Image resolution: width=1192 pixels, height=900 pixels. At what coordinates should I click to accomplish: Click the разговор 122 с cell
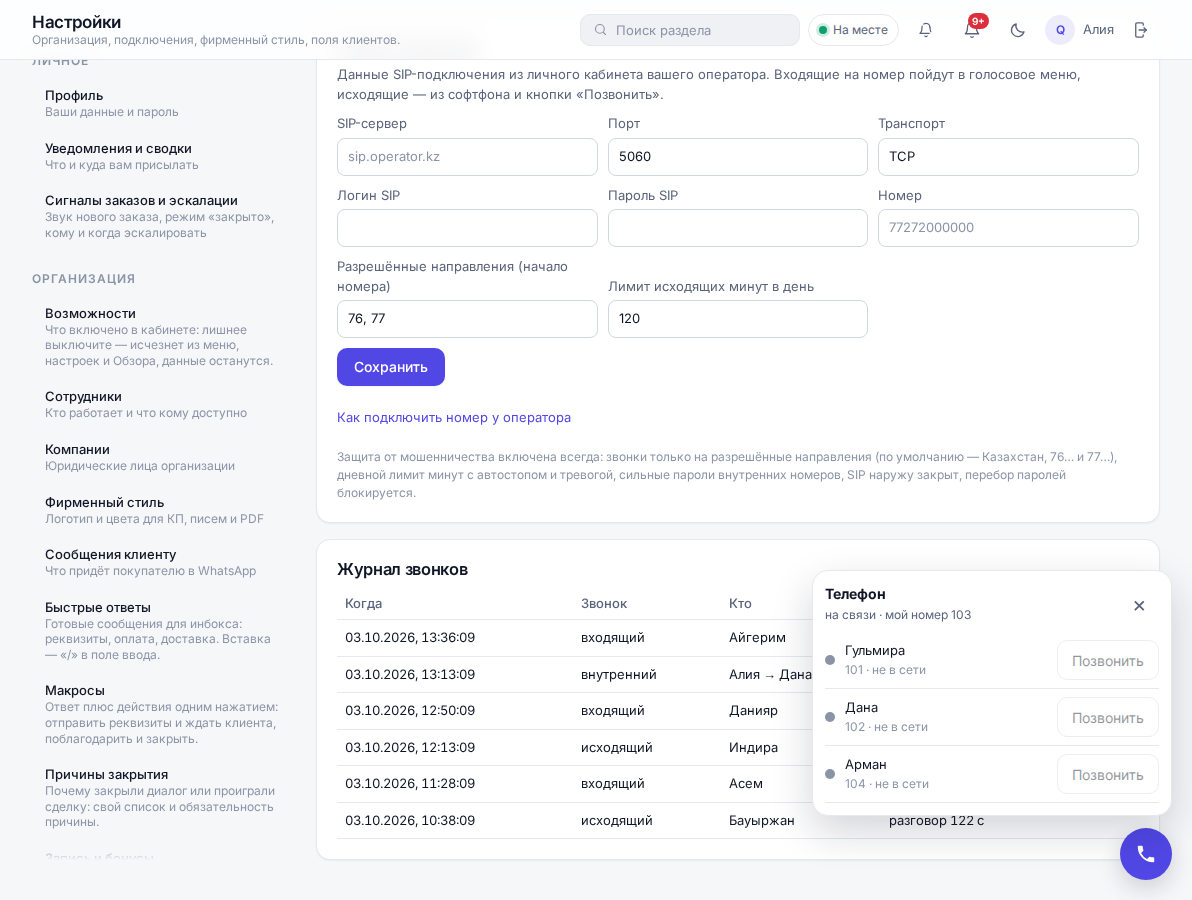coord(937,821)
